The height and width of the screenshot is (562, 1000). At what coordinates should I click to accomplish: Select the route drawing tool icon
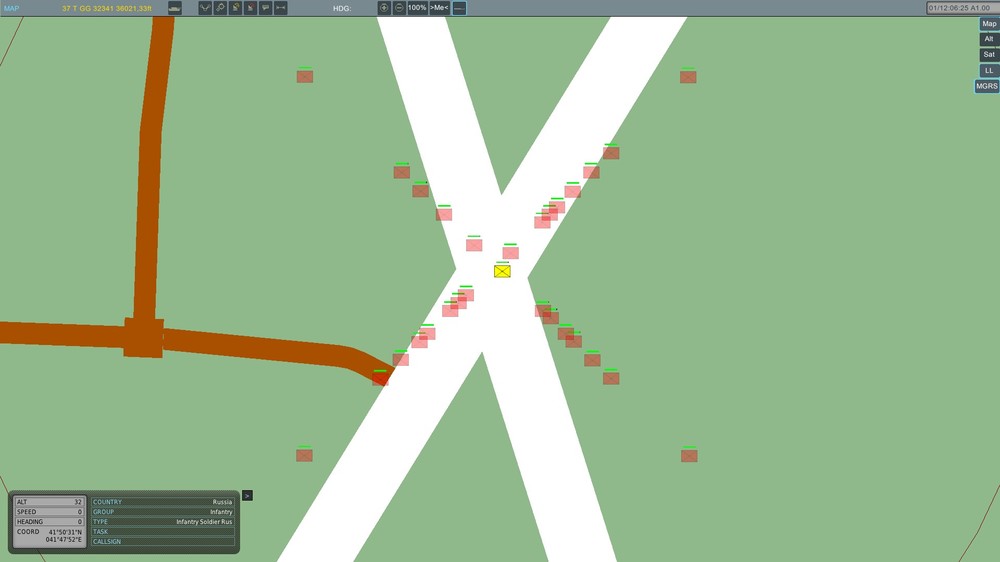pyautogui.click(x=205, y=8)
